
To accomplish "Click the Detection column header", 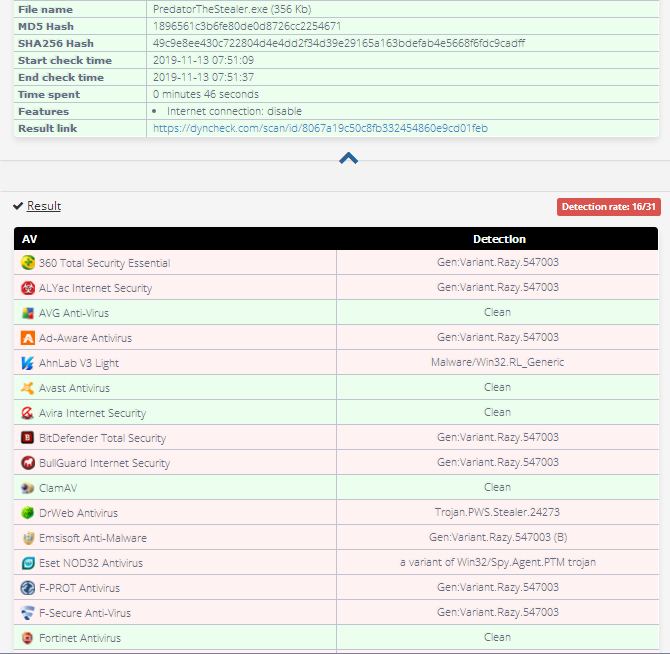I will click(x=499, y=239).
